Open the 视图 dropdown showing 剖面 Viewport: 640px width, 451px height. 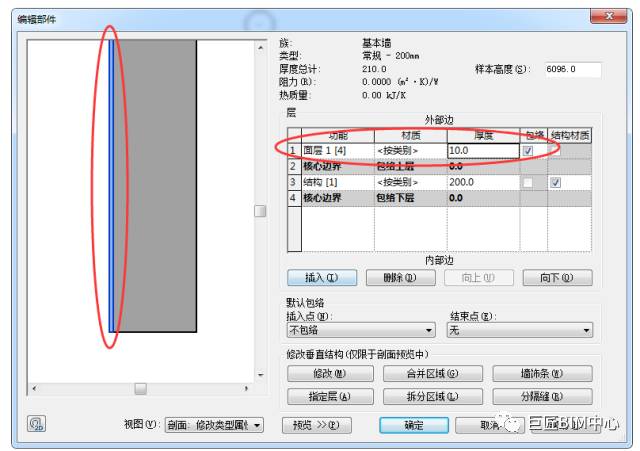(x=214, y=425)
